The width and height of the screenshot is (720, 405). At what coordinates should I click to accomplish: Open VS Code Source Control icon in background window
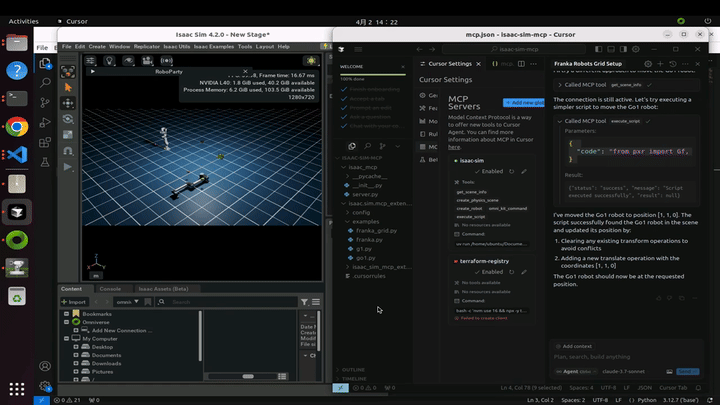pyautogui.click(x=45, y=102)
